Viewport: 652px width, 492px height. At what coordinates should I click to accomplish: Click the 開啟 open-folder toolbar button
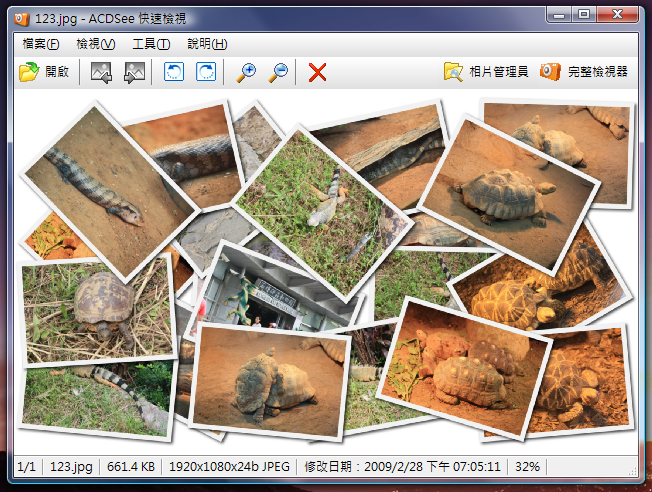44,72
